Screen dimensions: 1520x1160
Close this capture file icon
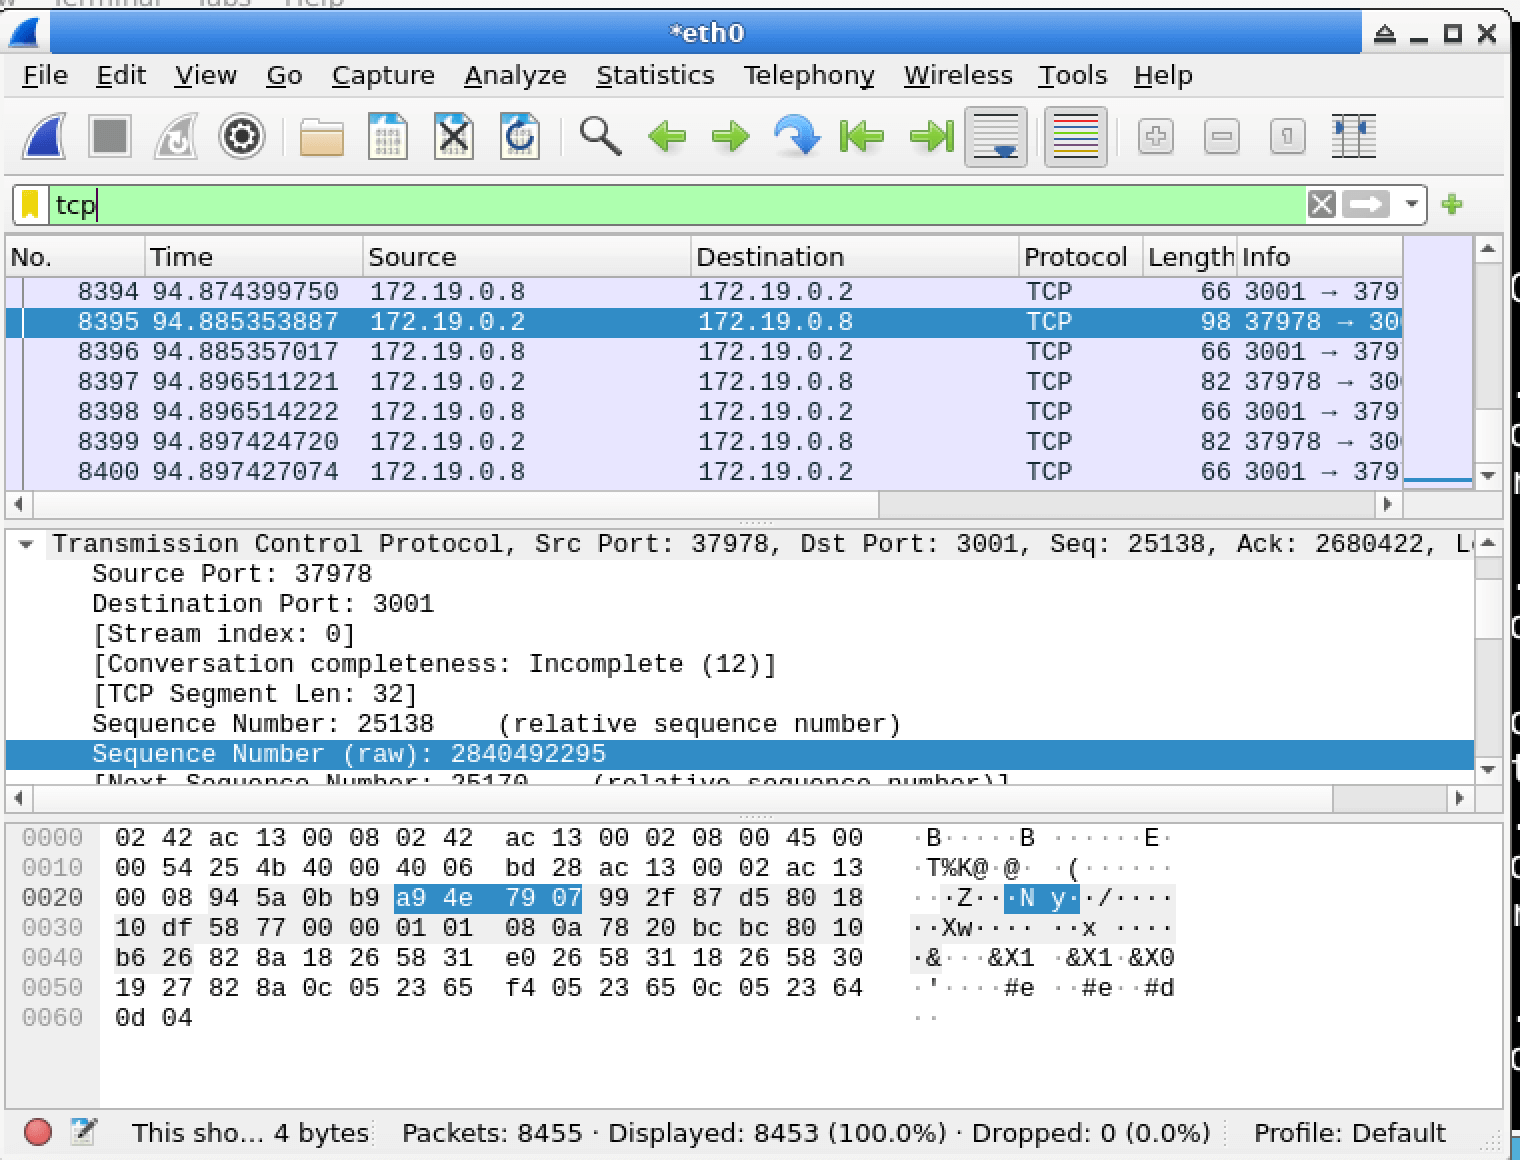(454, 136)
